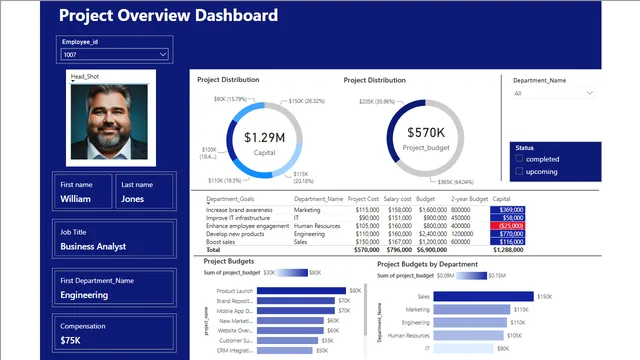Click the Project Overview Dashboard title

click(x=169, y=15)
